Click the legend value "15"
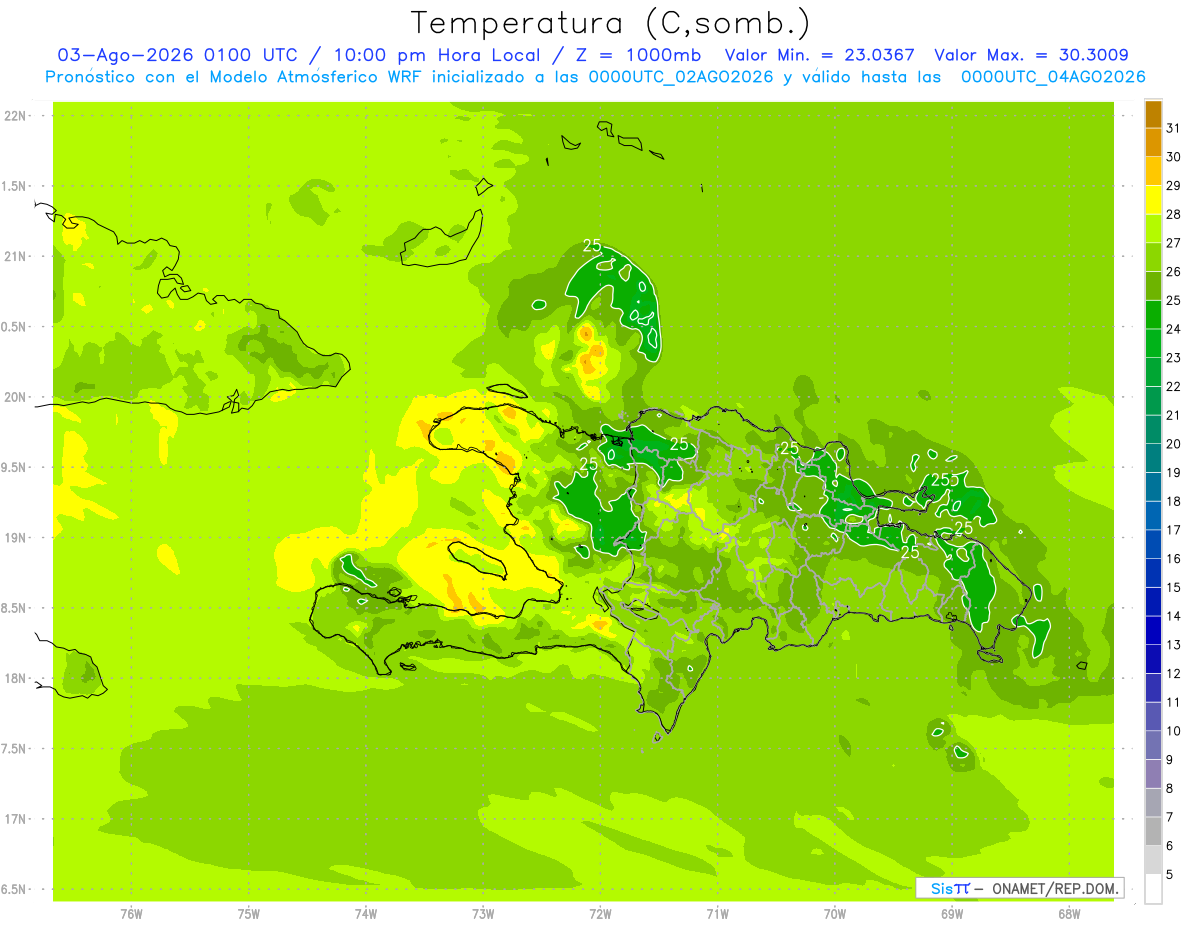1200x927 pixels. (x=1174, y=587)
